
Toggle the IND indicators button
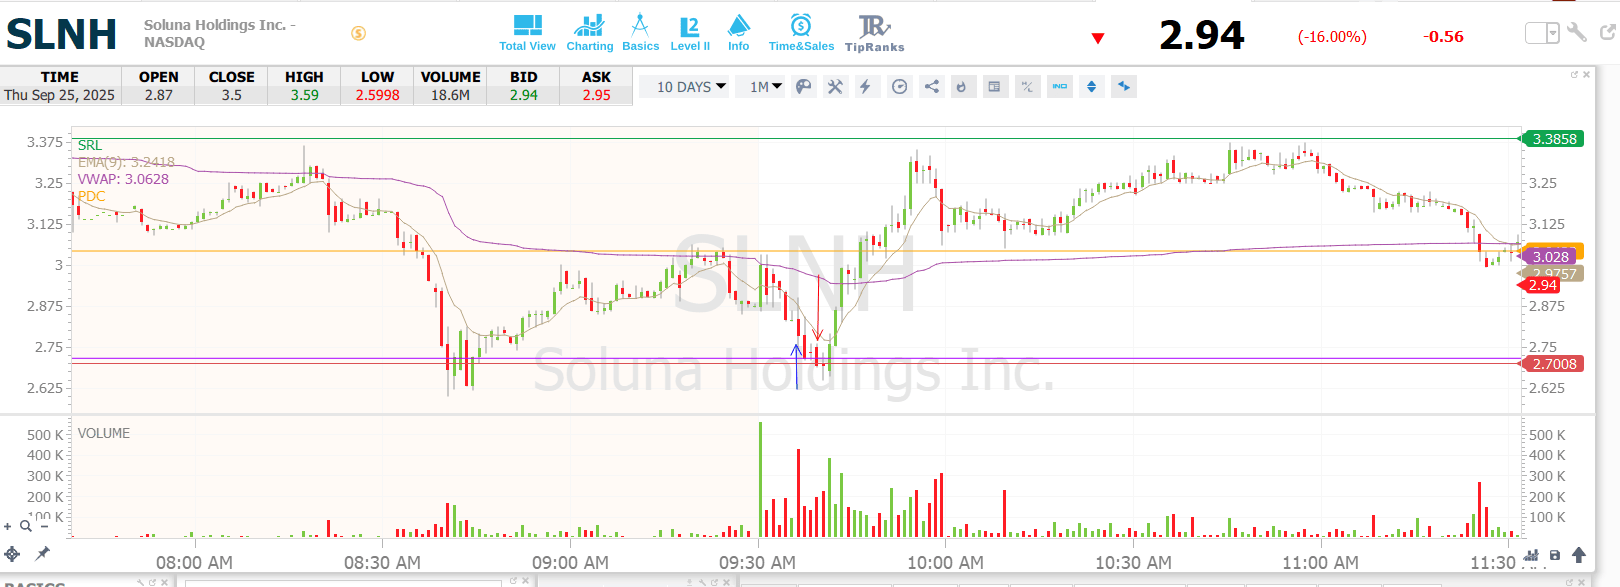click(1060, 87)
